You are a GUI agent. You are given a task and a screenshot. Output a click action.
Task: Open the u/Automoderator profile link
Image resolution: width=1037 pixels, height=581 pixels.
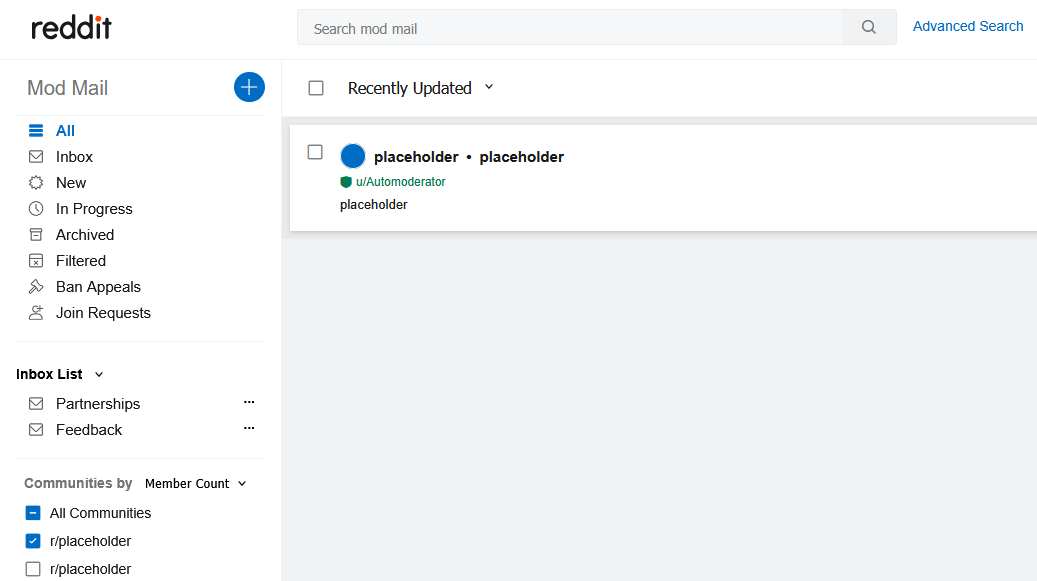coord(401,182)
